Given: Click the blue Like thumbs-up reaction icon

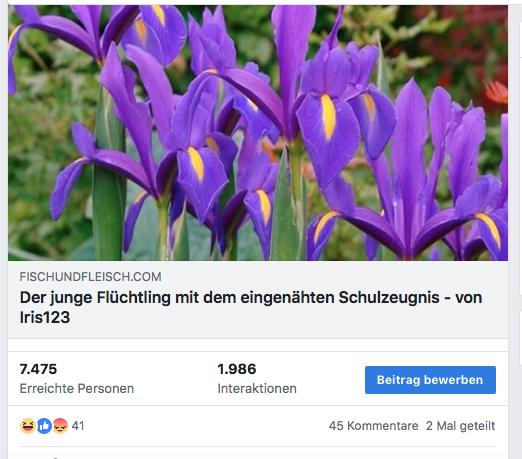Looking at the screenshot, I should (44, 426).
